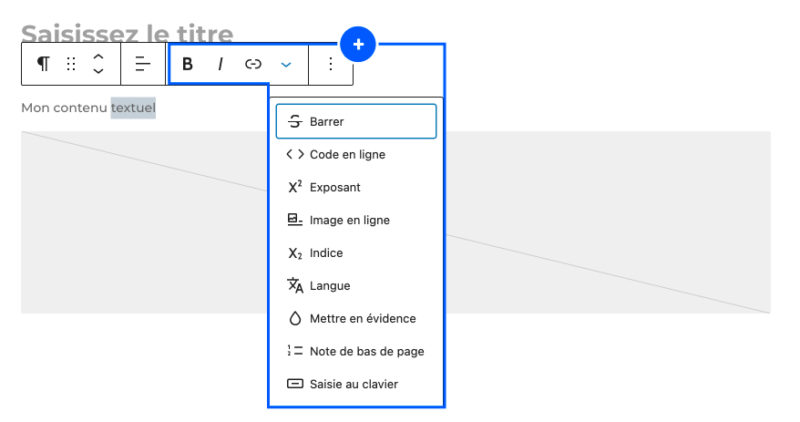Select Mettre en évidence highlight option
The width and height of the screenshot is (800, 422).
pos(356,318)
